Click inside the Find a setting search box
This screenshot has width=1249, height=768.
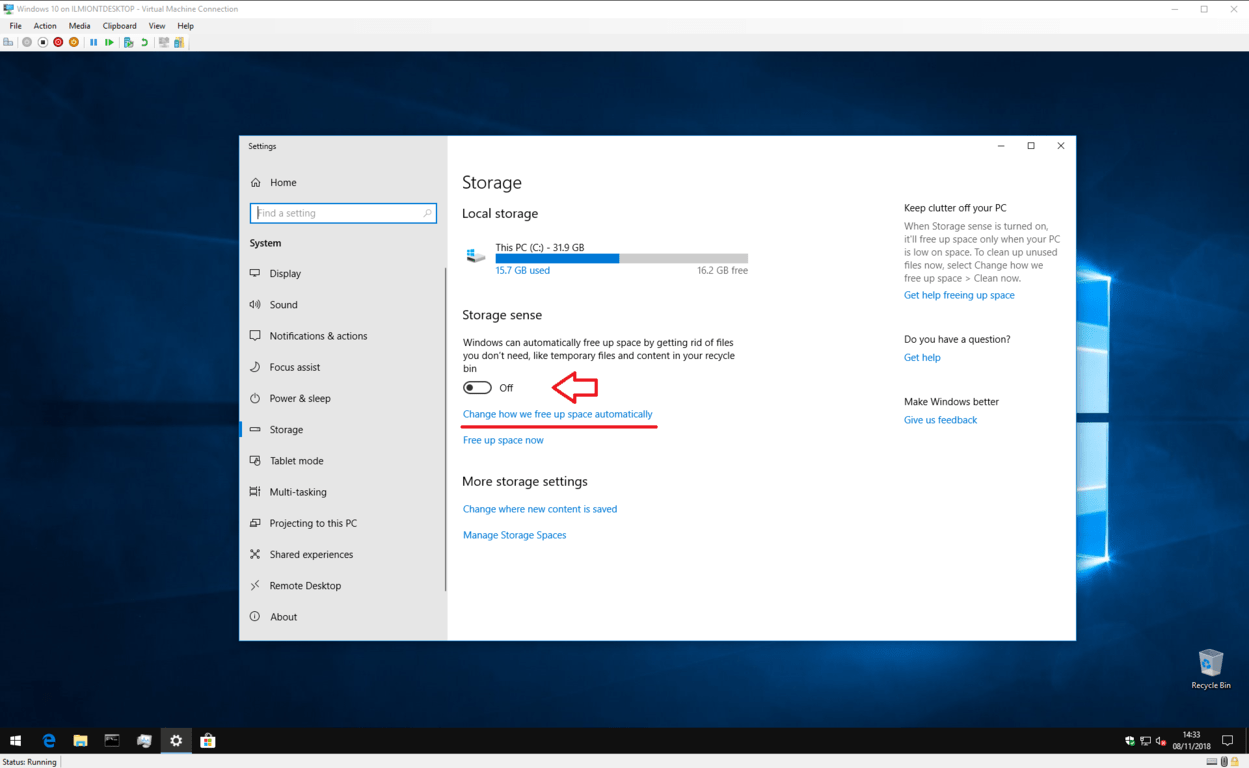(x=343, y=213)
